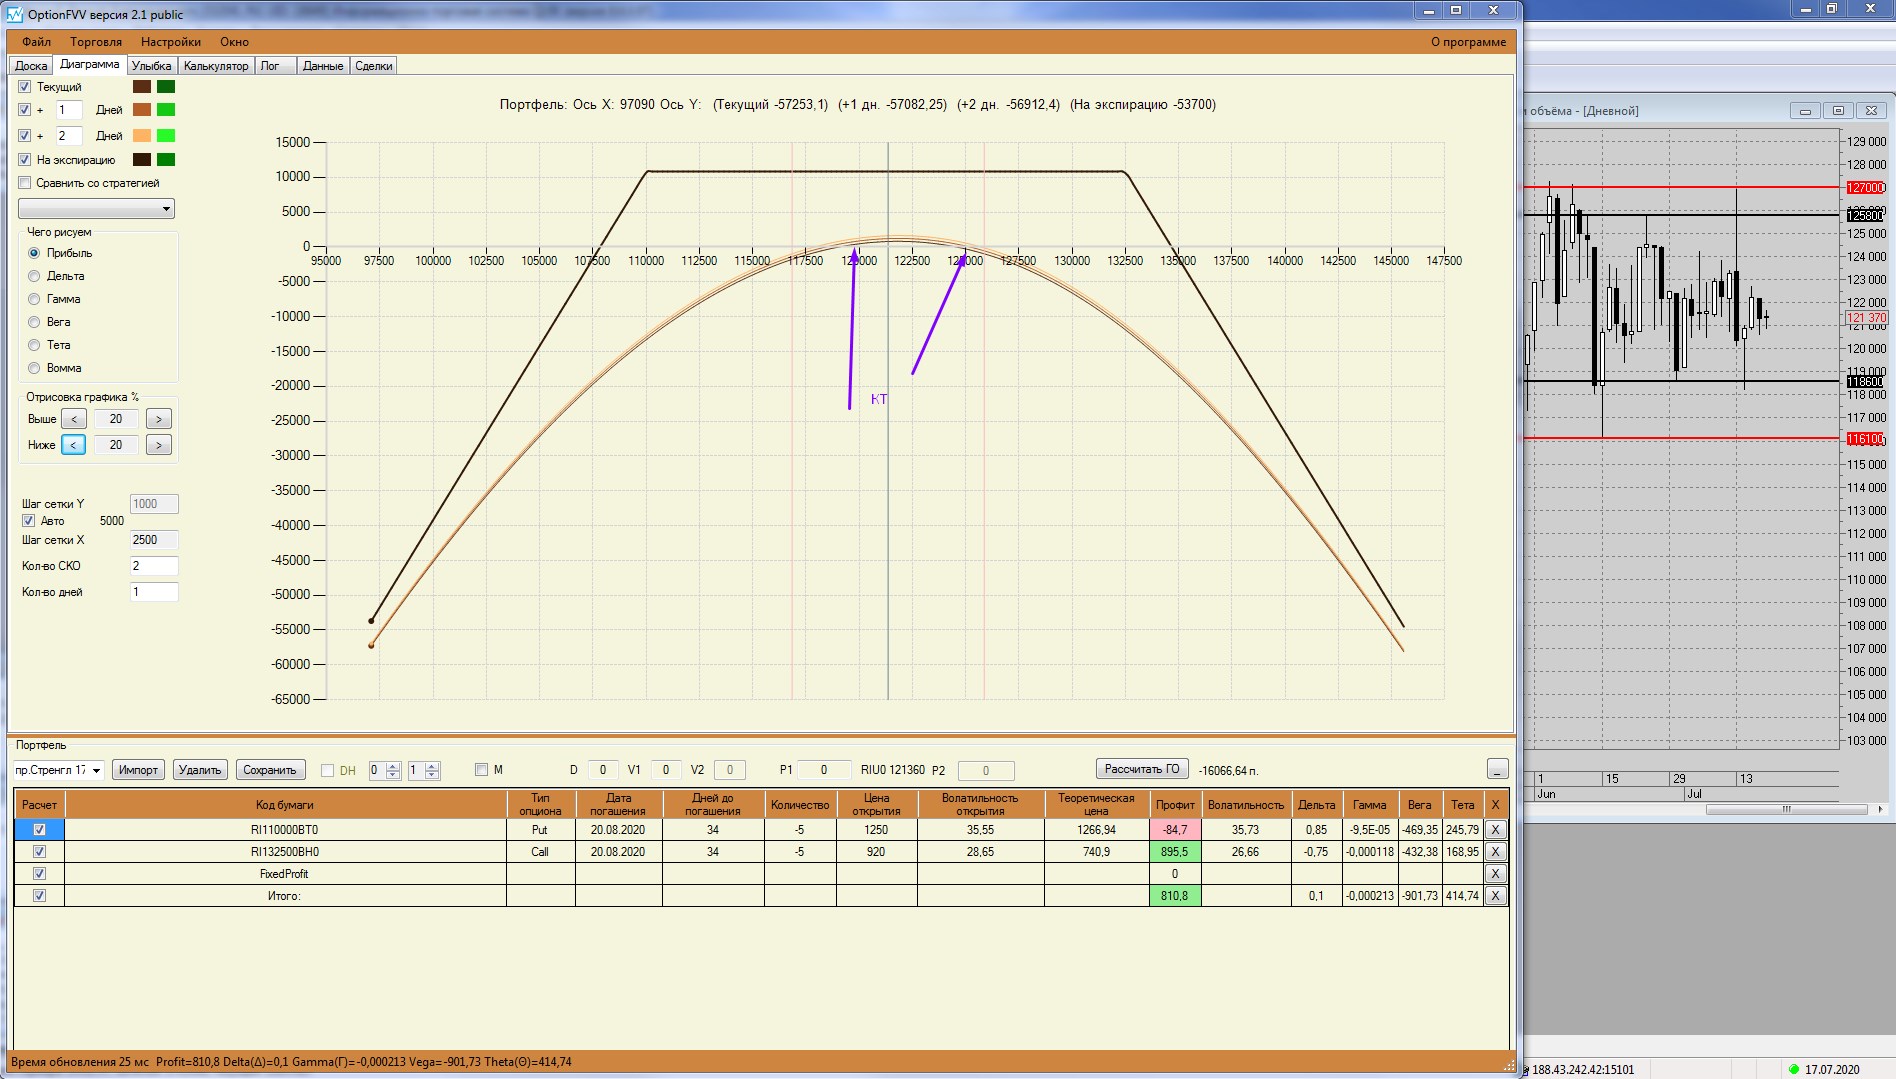Image resolution: width=1896 pixels, height=1079 pixels.
Task: Click the P1 value input field
Action: pyautogui.click(x=823, y=770)
